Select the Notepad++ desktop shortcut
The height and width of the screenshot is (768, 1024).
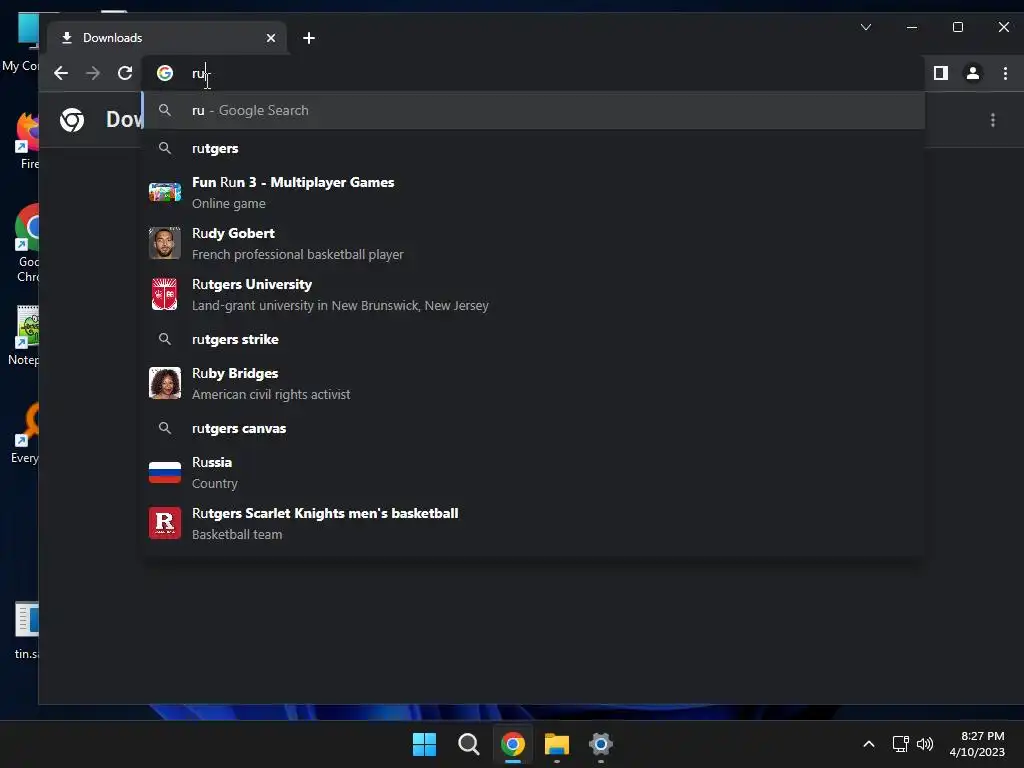(24, 335)
